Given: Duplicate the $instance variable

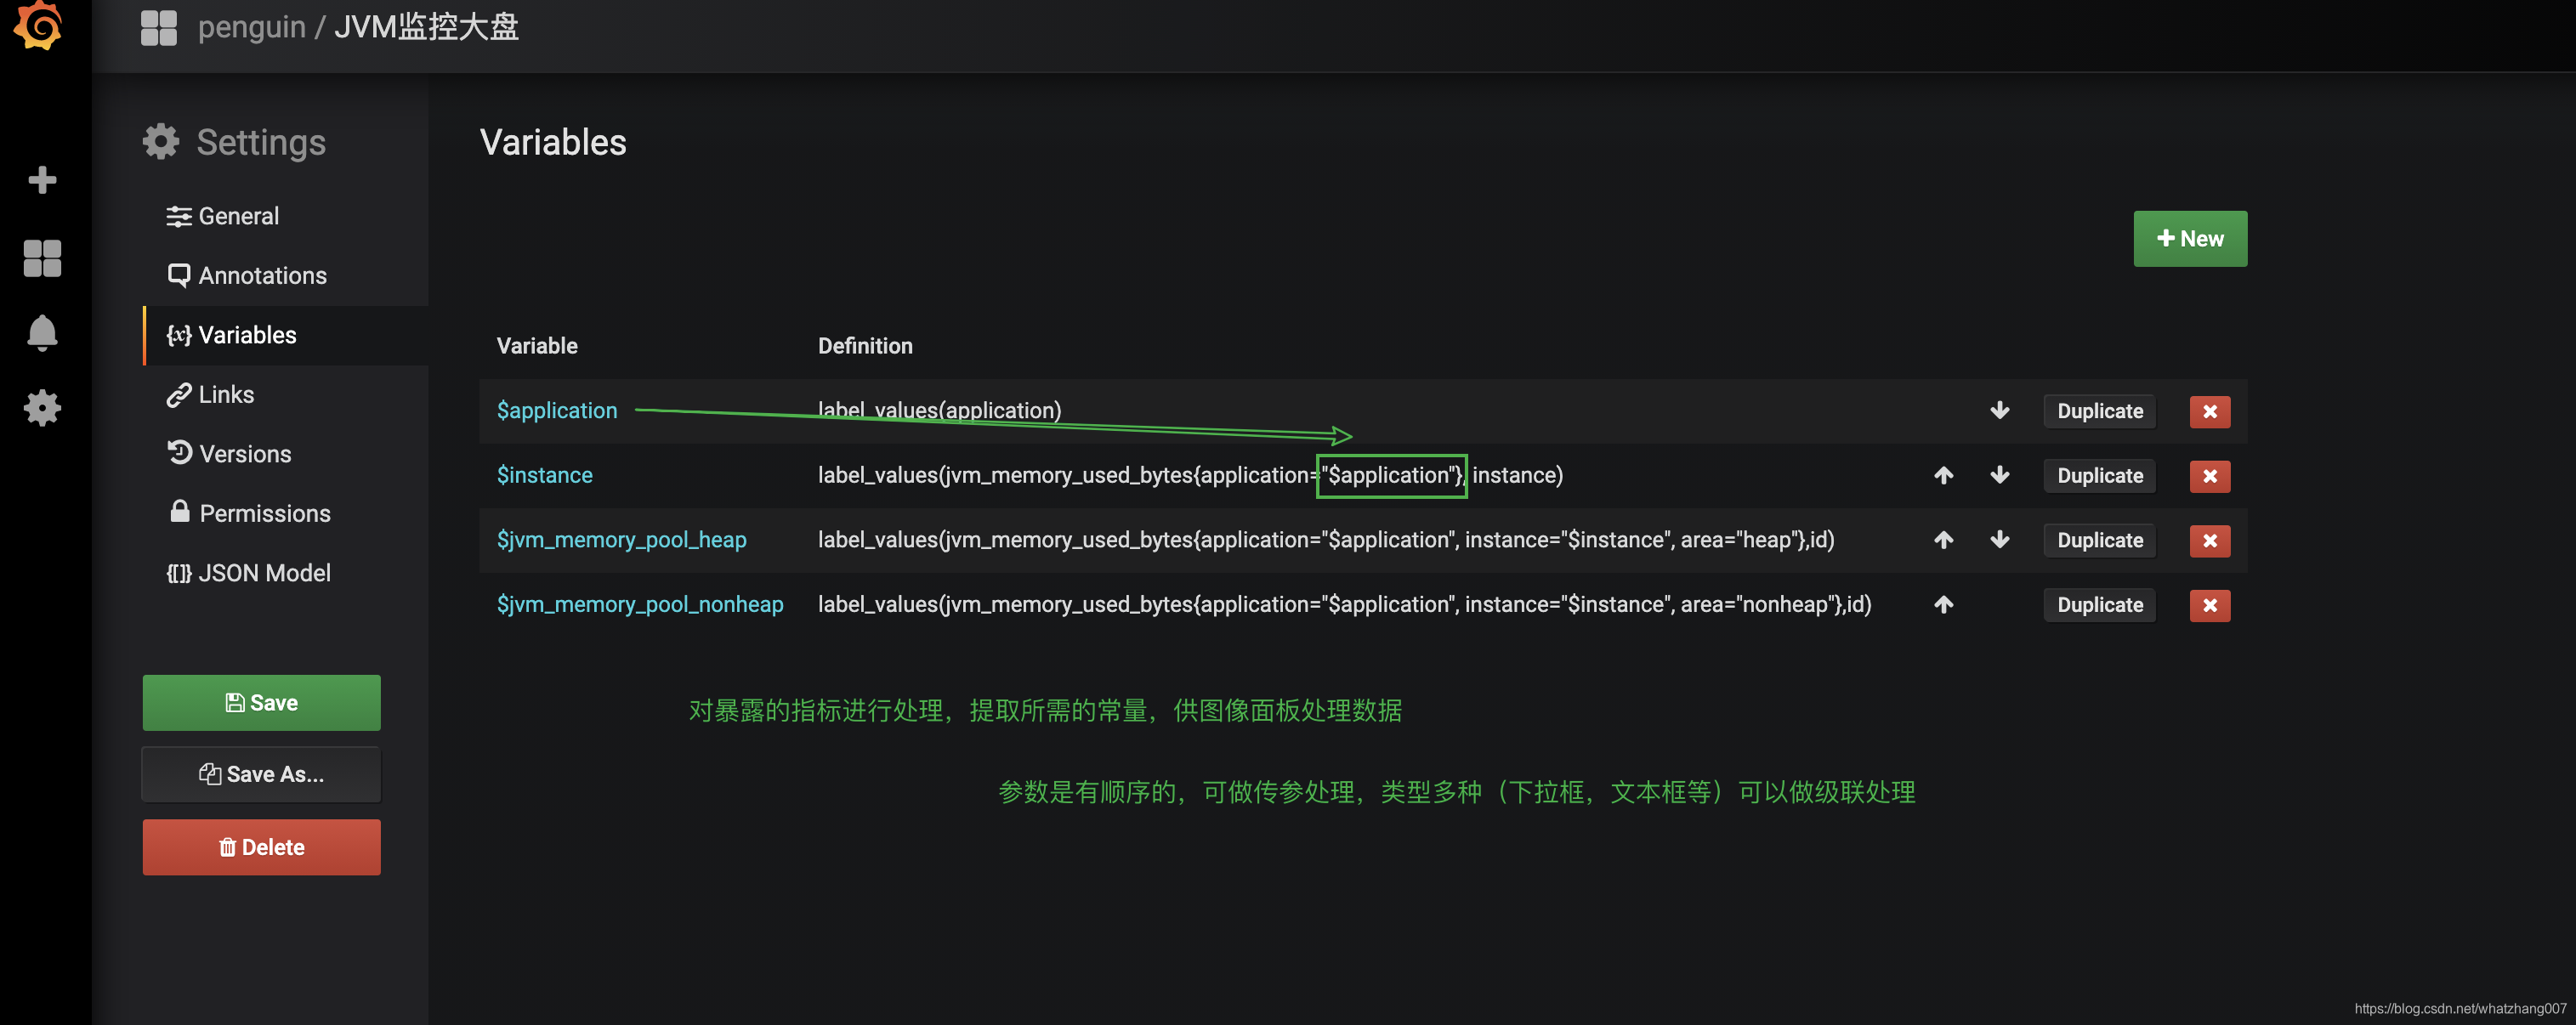Looking at the screenshot, I should [2099, 476].
